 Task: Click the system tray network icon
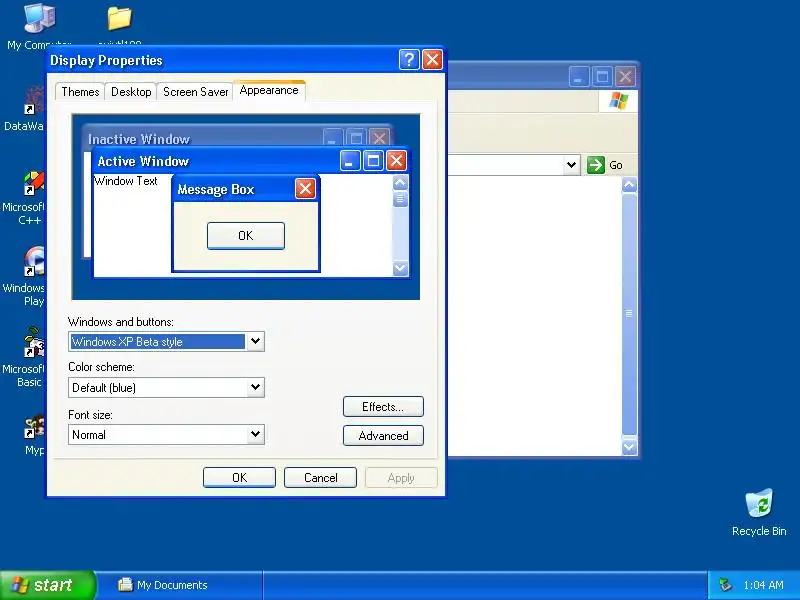(x=725, y=585)
